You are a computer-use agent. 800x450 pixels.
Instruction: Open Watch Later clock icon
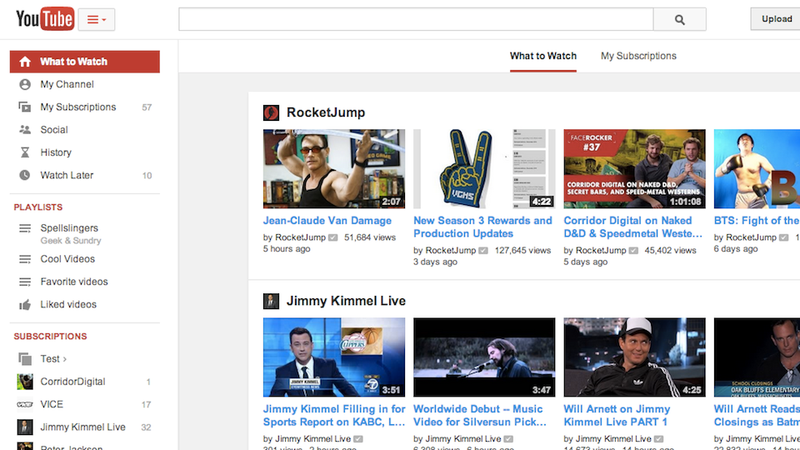25,175
